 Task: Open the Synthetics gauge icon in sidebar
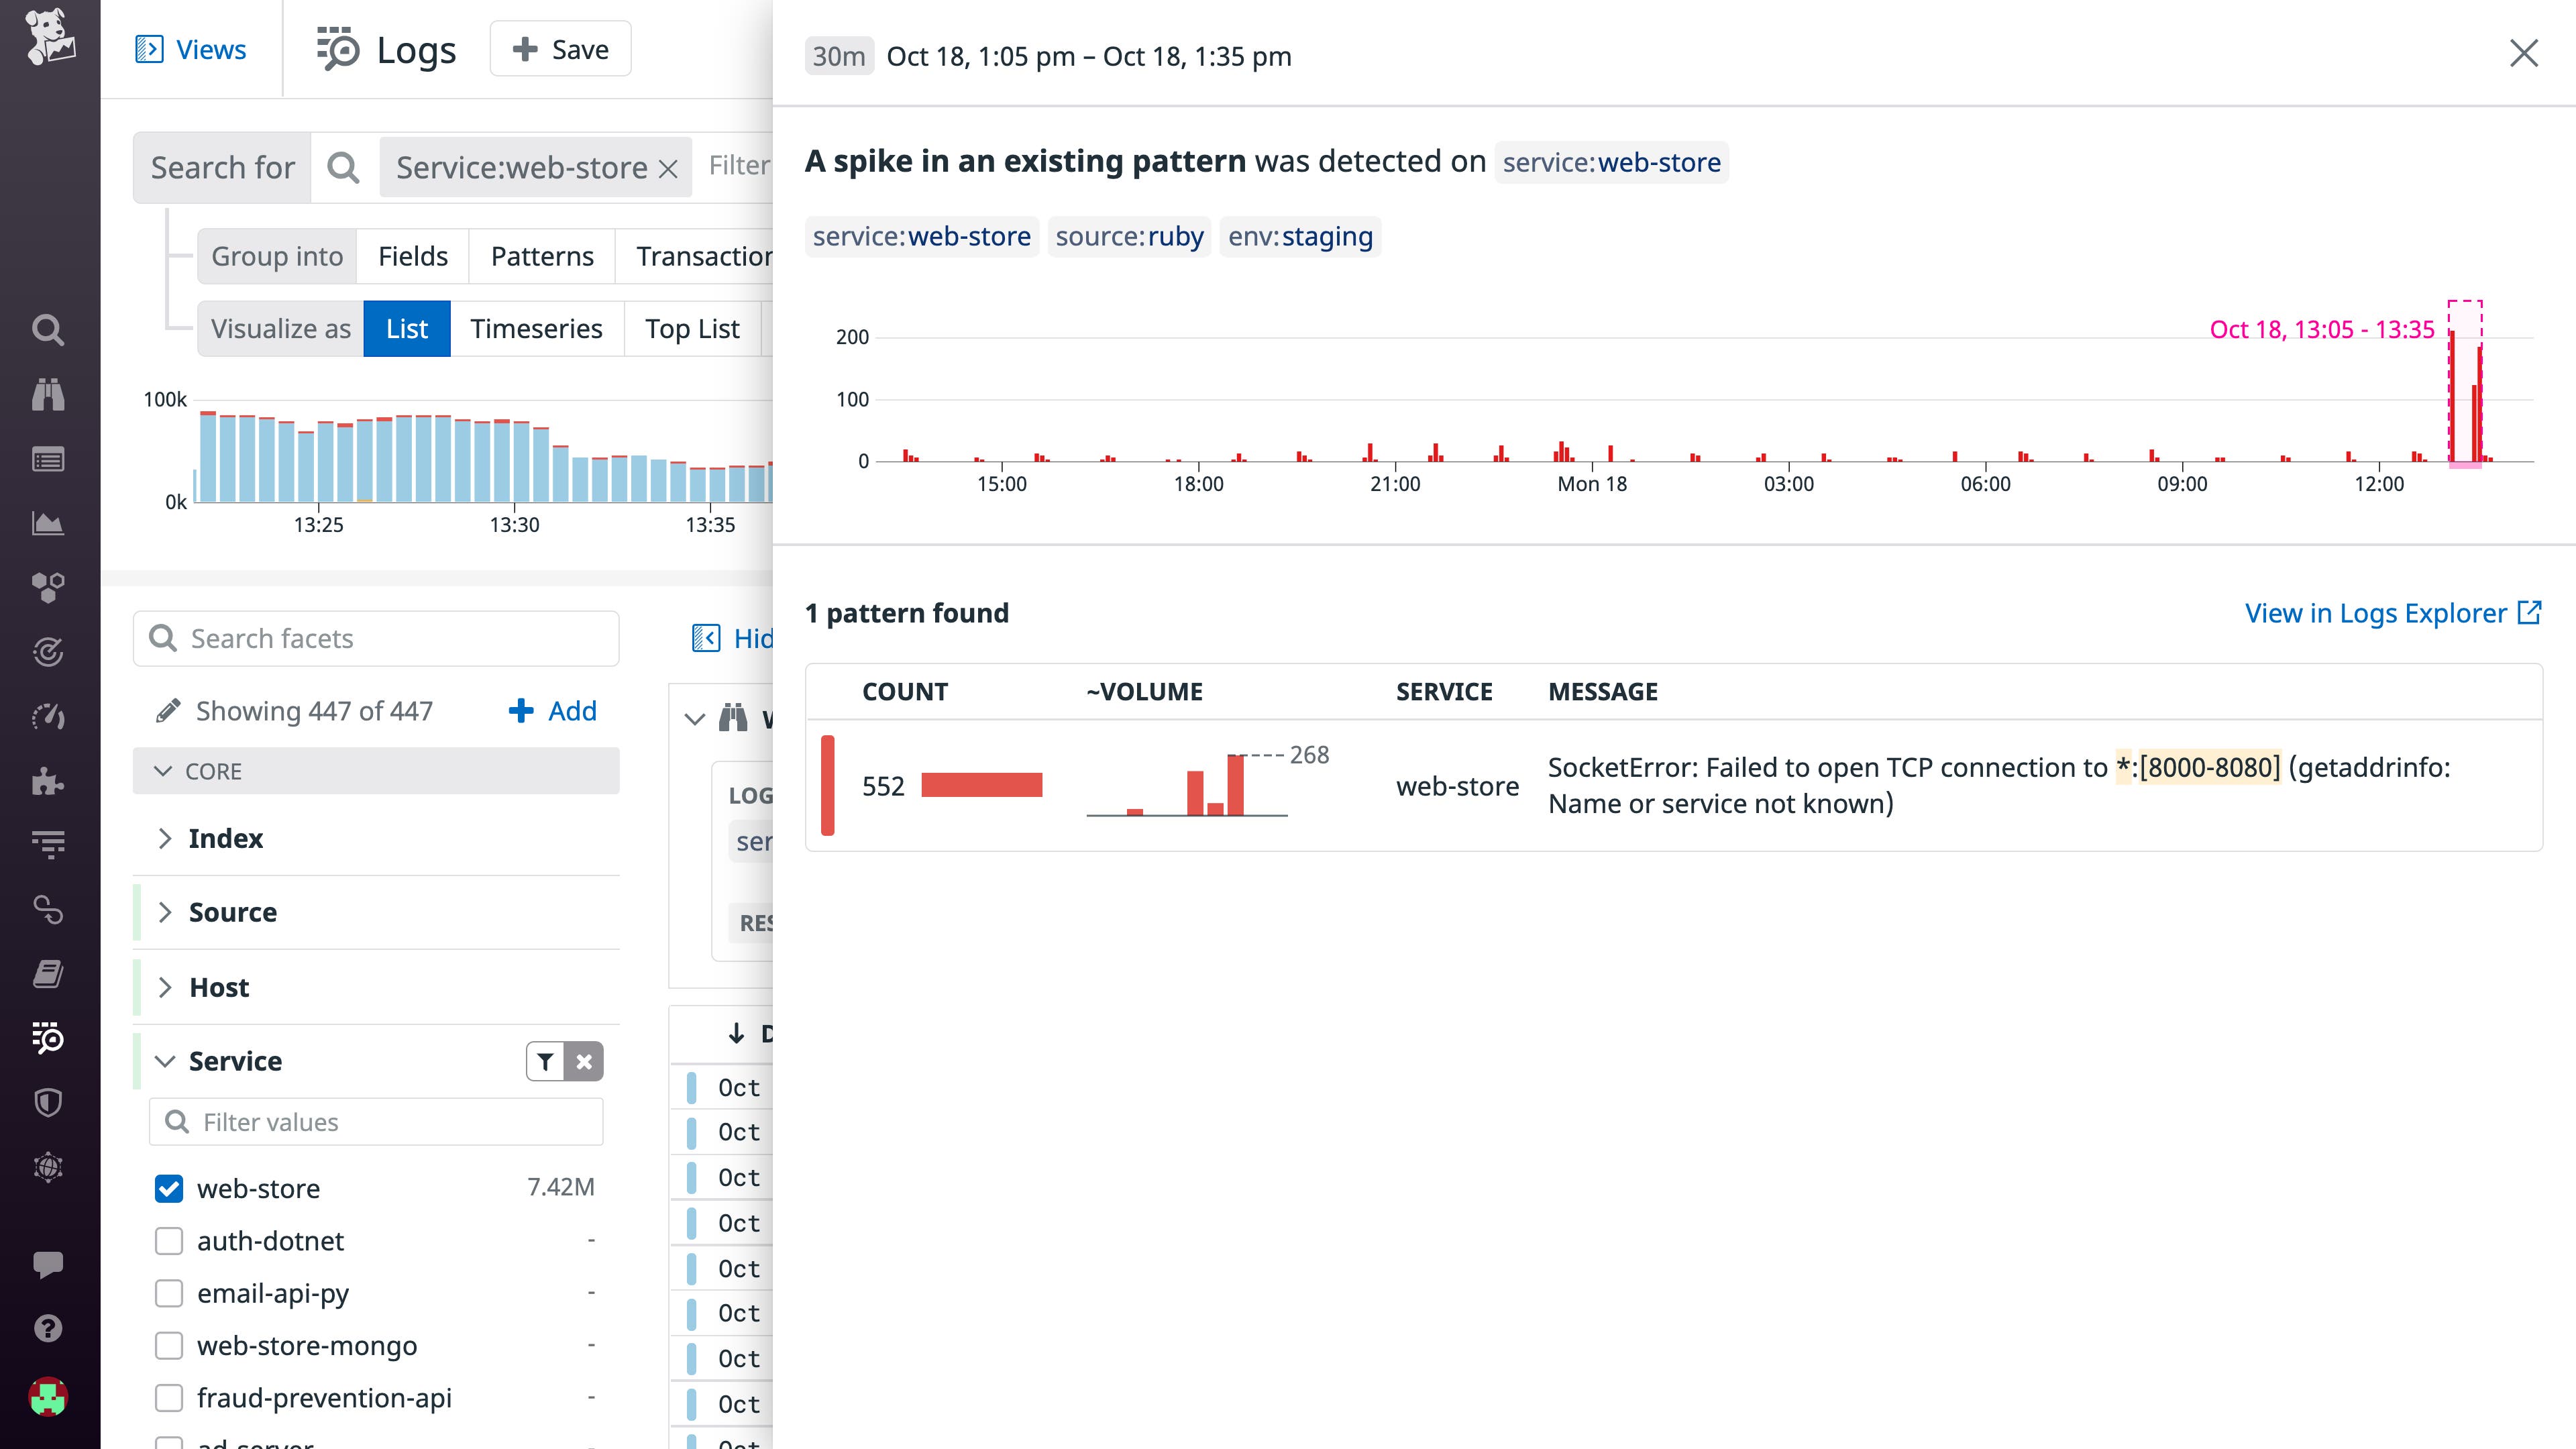coord(48,717)
